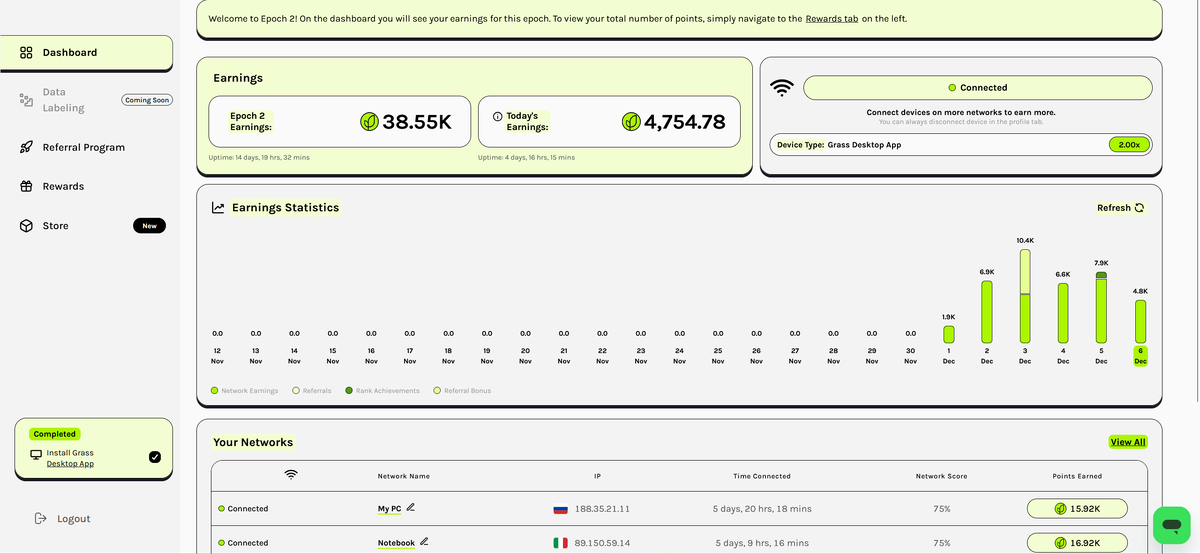This screenshot has height=554, width=1200.
Task: Open the chat support widget
Action: click(1172, 525)
